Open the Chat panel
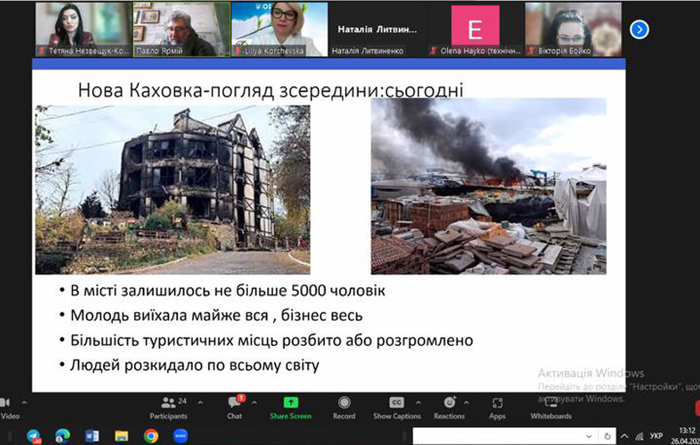 click(x=234, y=408)
